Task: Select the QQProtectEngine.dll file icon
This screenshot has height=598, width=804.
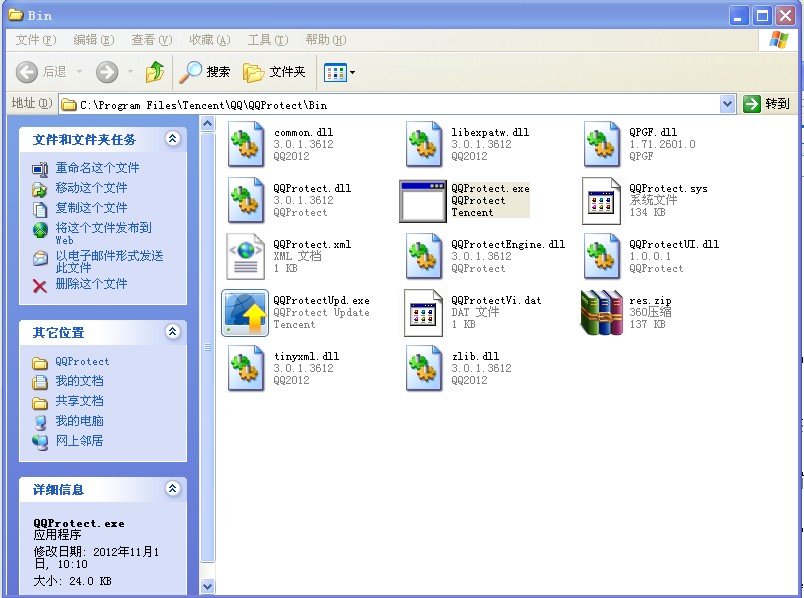Action: (x=424, y=256)
